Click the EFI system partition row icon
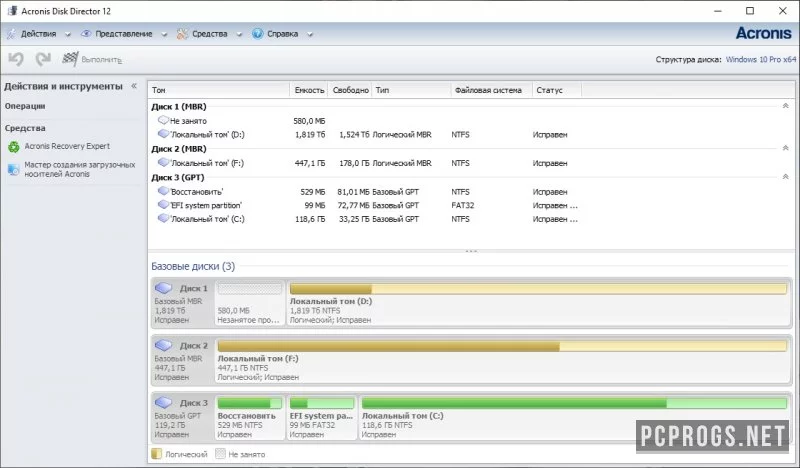This screenshot has height=468, width=800. tap(163, 204)
